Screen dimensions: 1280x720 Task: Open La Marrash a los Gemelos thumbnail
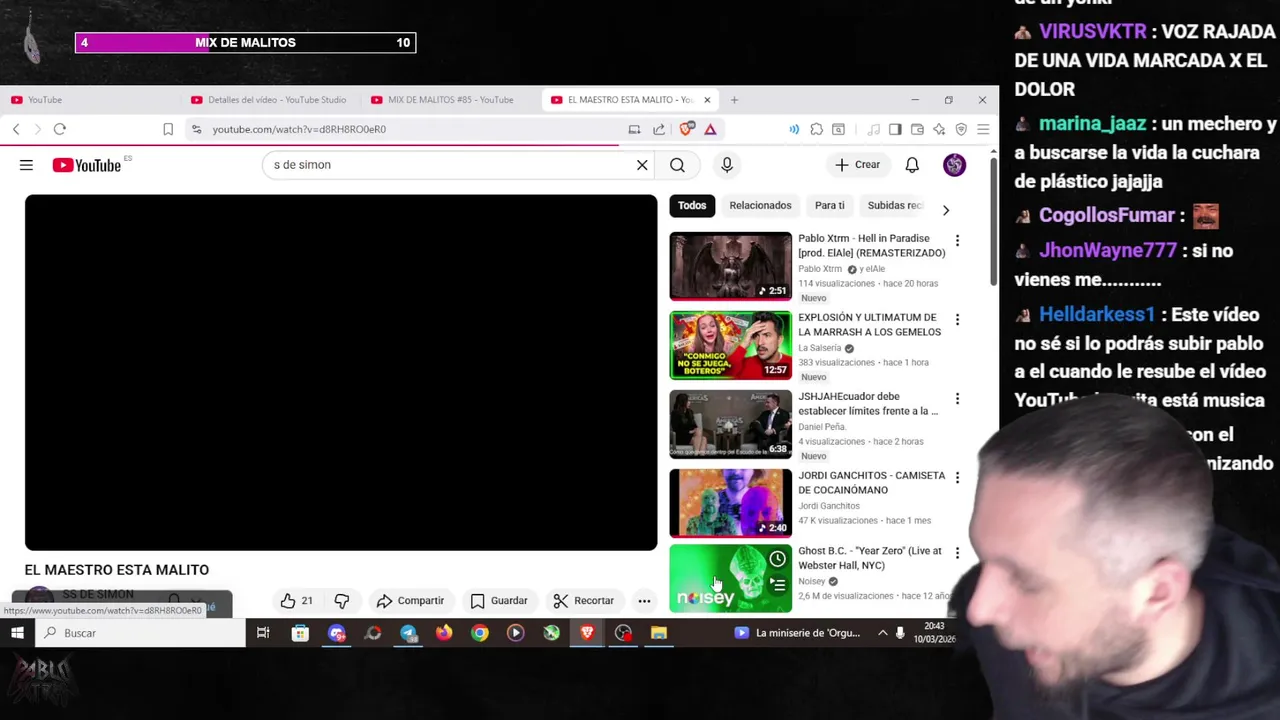tap(730, 345)
